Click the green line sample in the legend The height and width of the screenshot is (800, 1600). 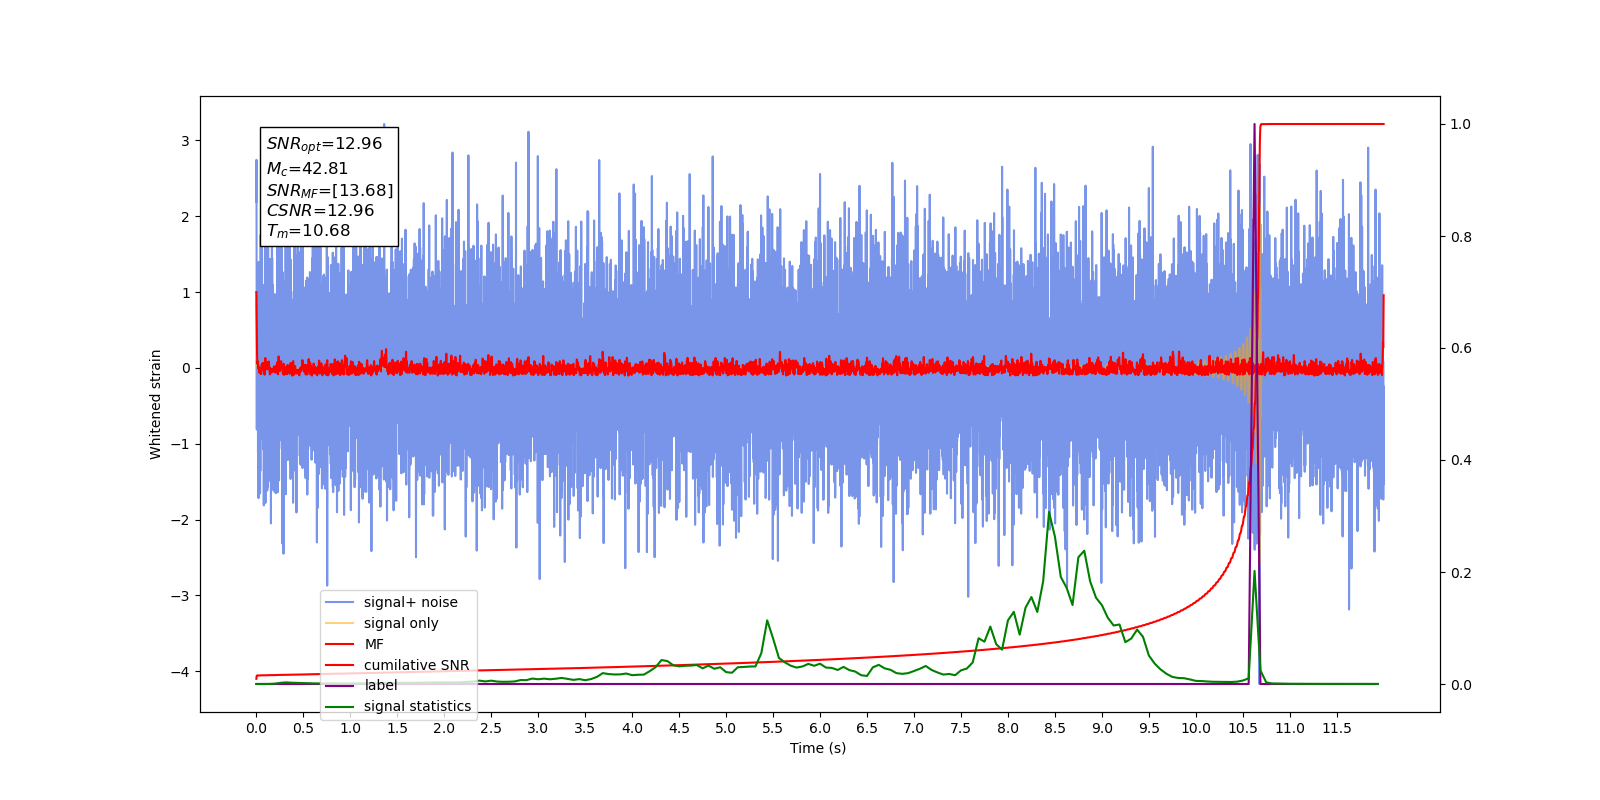(x=340, y=706)
